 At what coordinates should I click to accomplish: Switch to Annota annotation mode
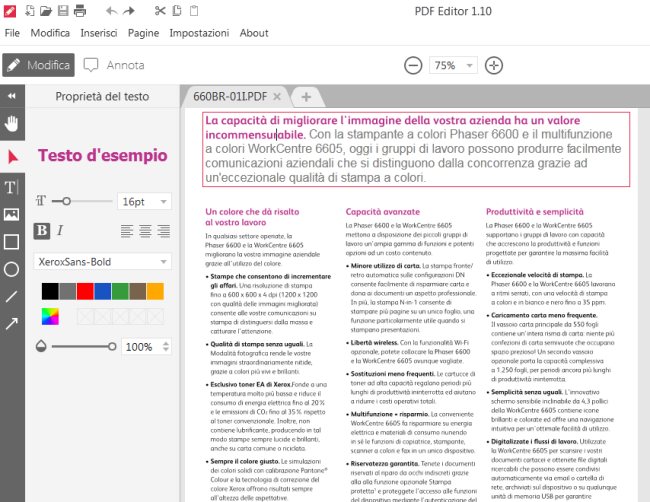[114, 65]
